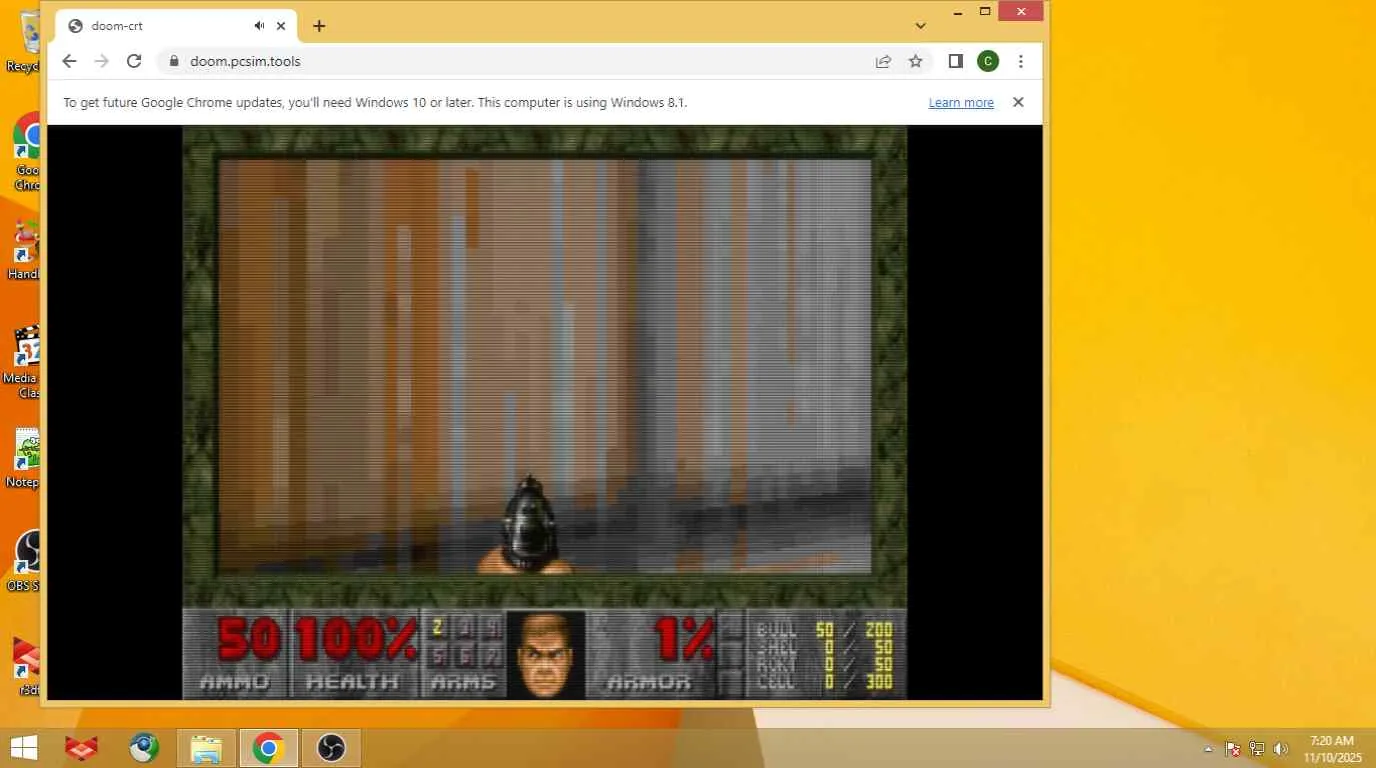Toggle Chrome's side panel

(955, 61)
